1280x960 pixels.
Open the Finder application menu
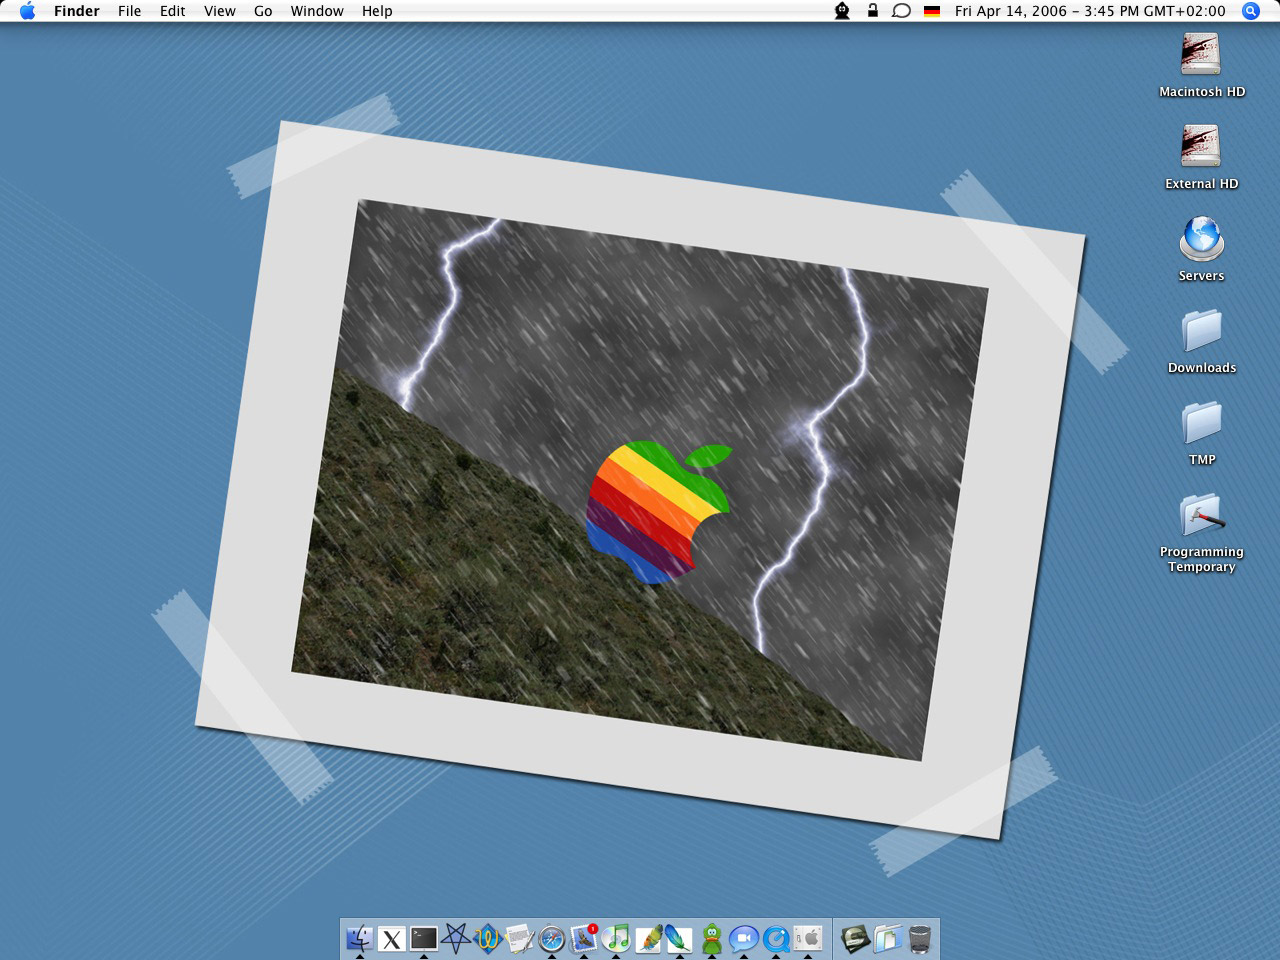[x=76, y=11]
